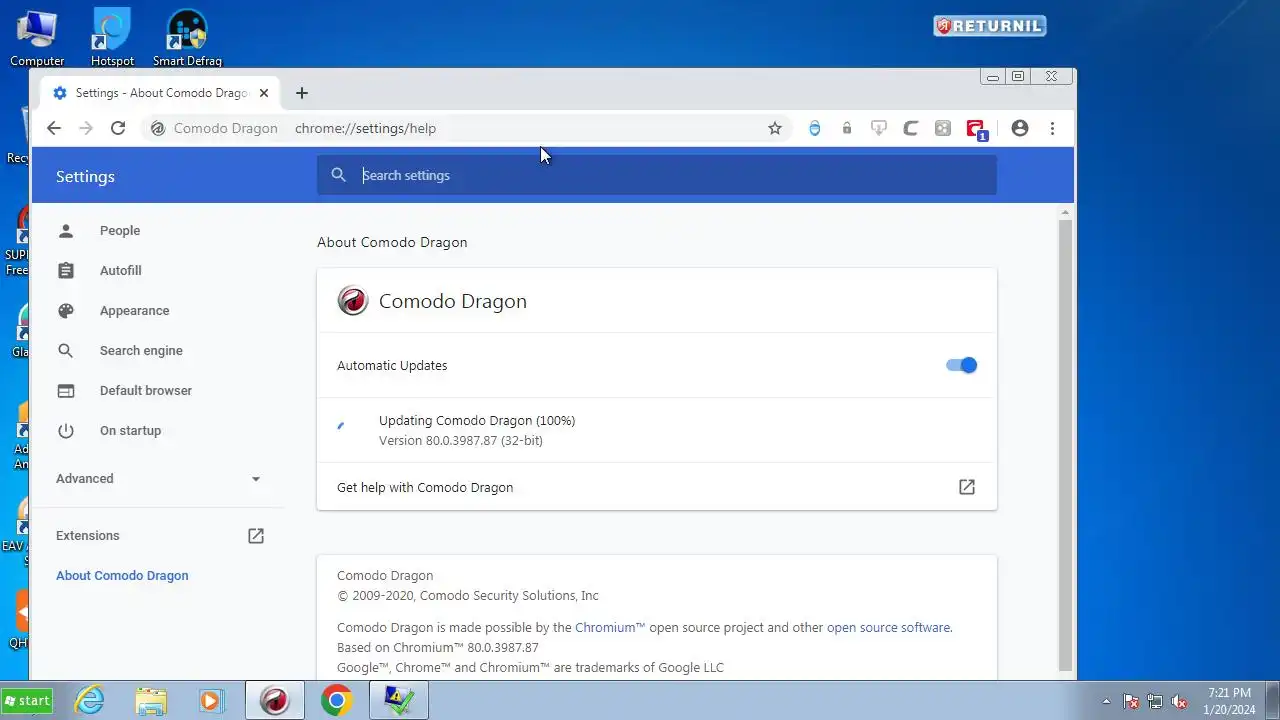Open Extensions page from sidebar
This screenshot has height=720, width=1280.
[x=158, y=536]
